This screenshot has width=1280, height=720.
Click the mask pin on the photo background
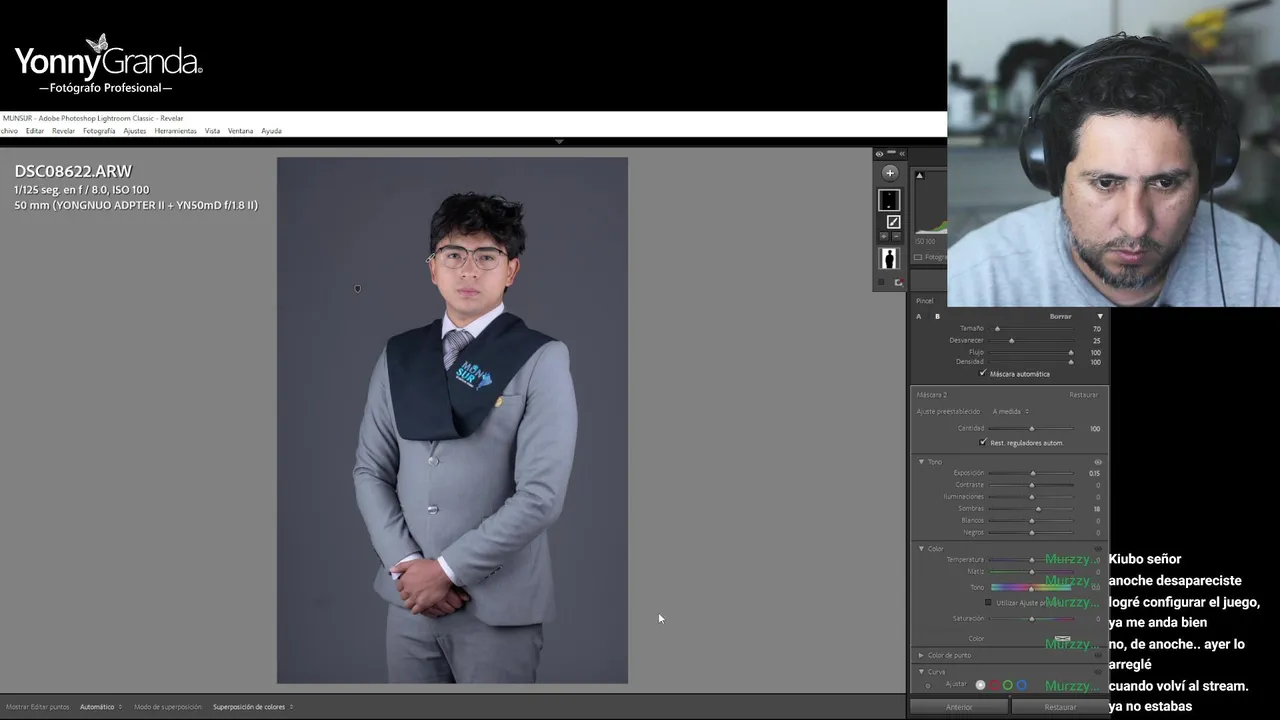click(x=358, y=289)
